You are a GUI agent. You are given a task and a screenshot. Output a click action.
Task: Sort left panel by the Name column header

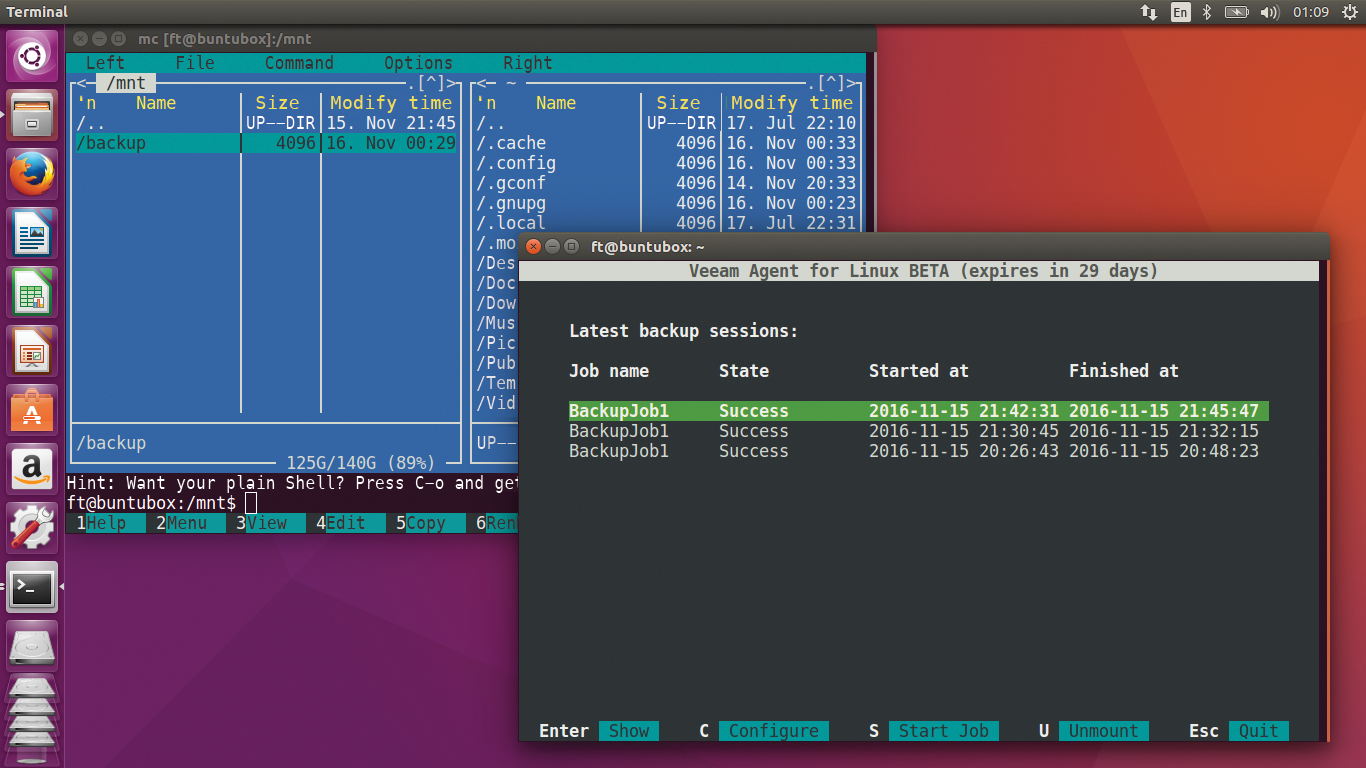point(156,103)
